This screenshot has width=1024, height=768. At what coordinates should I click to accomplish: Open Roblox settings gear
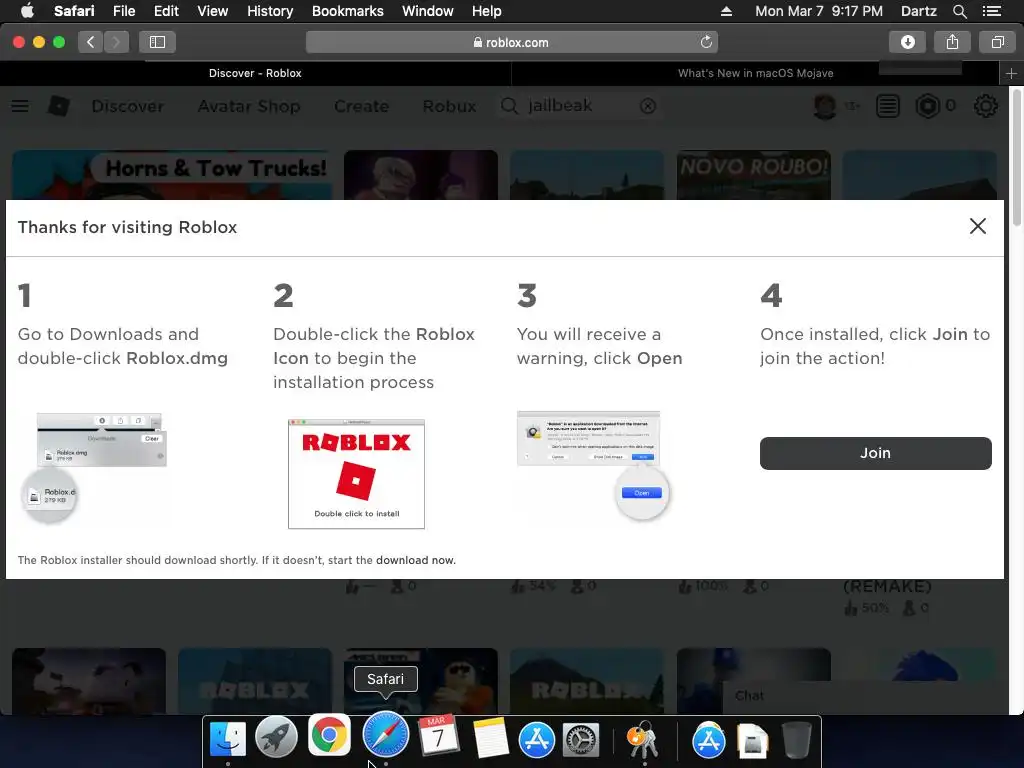click(985, 106)
